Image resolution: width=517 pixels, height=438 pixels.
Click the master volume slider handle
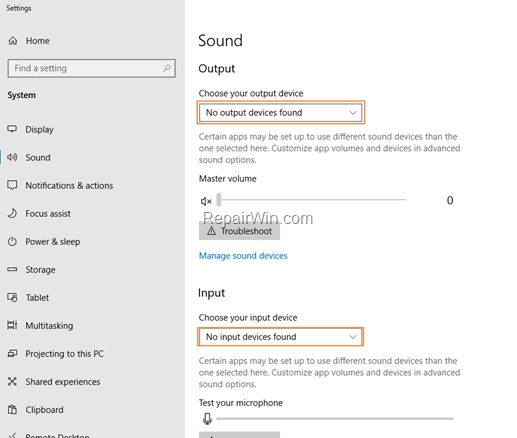point(219,200)
